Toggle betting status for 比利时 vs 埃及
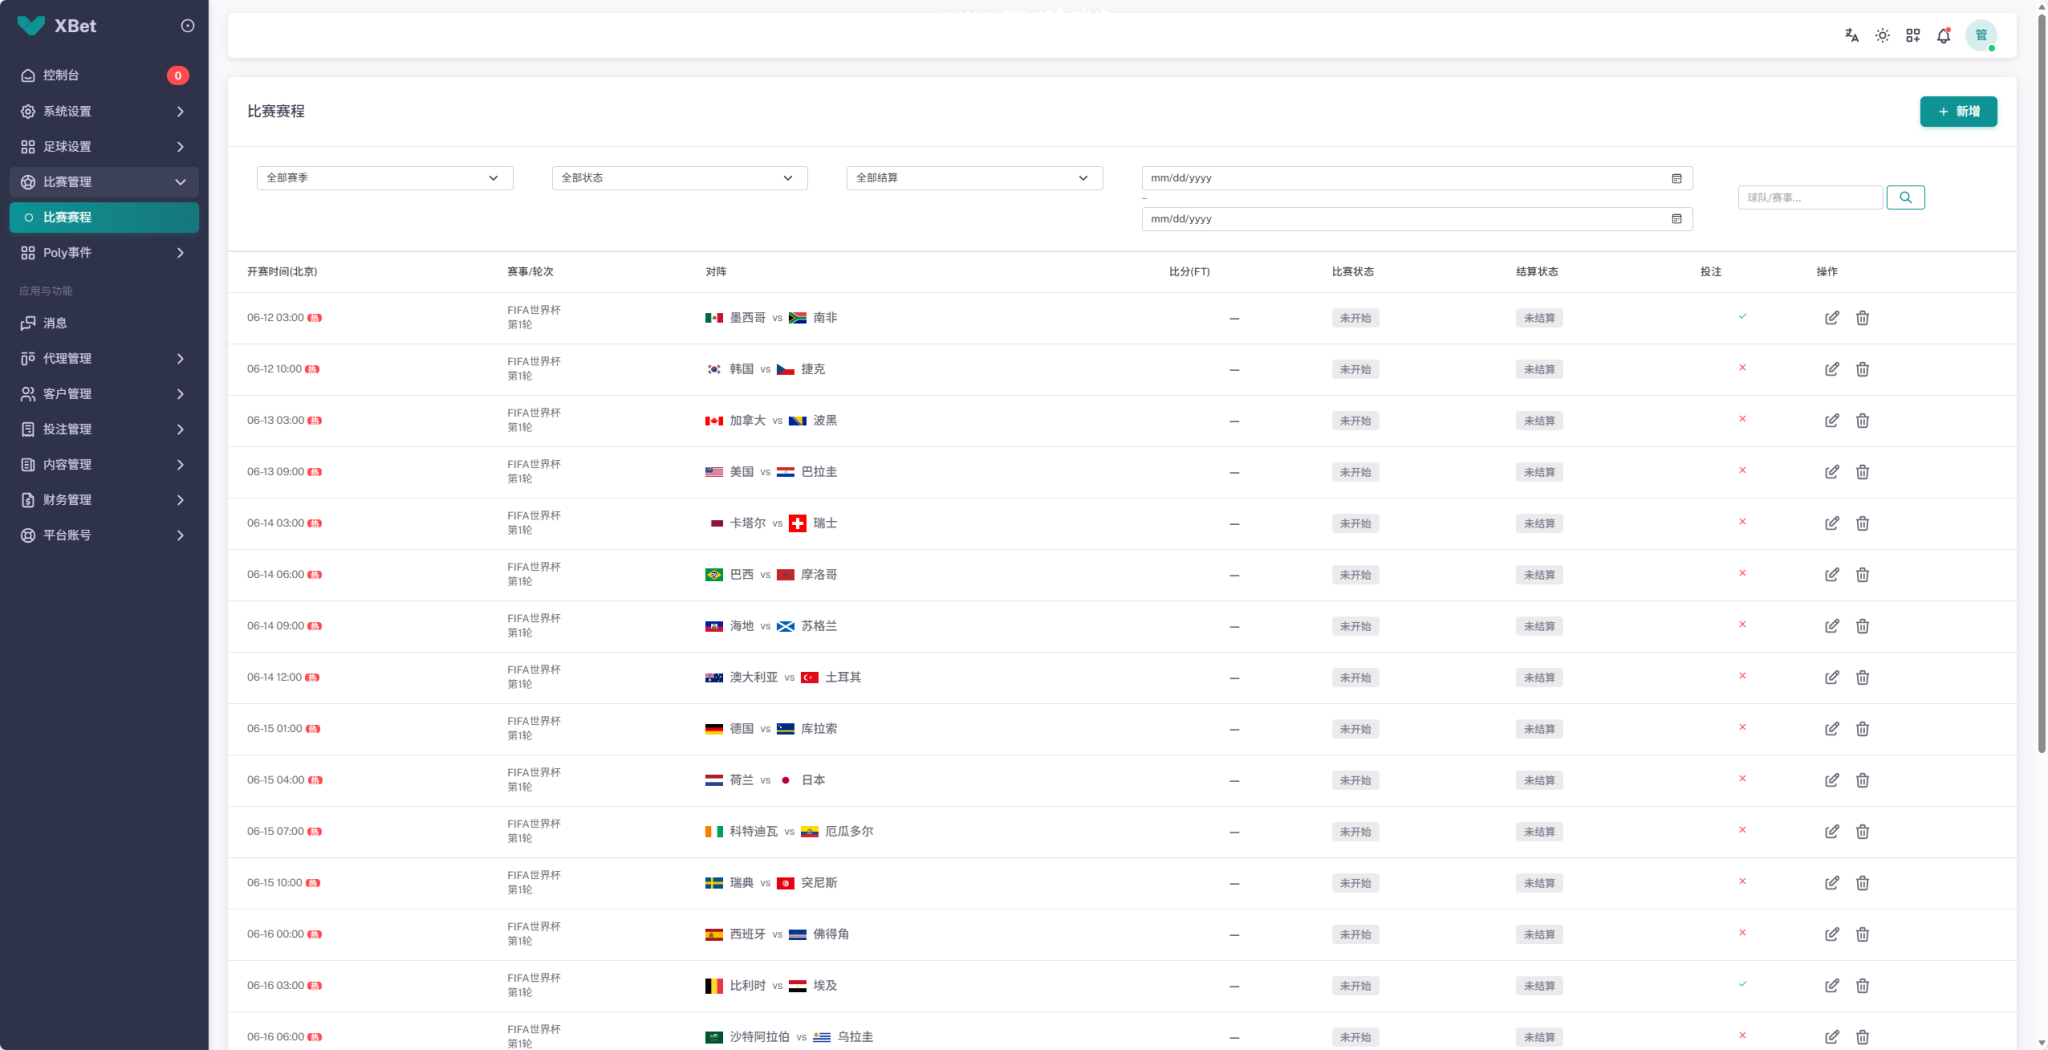 (x=1742, y=985)
